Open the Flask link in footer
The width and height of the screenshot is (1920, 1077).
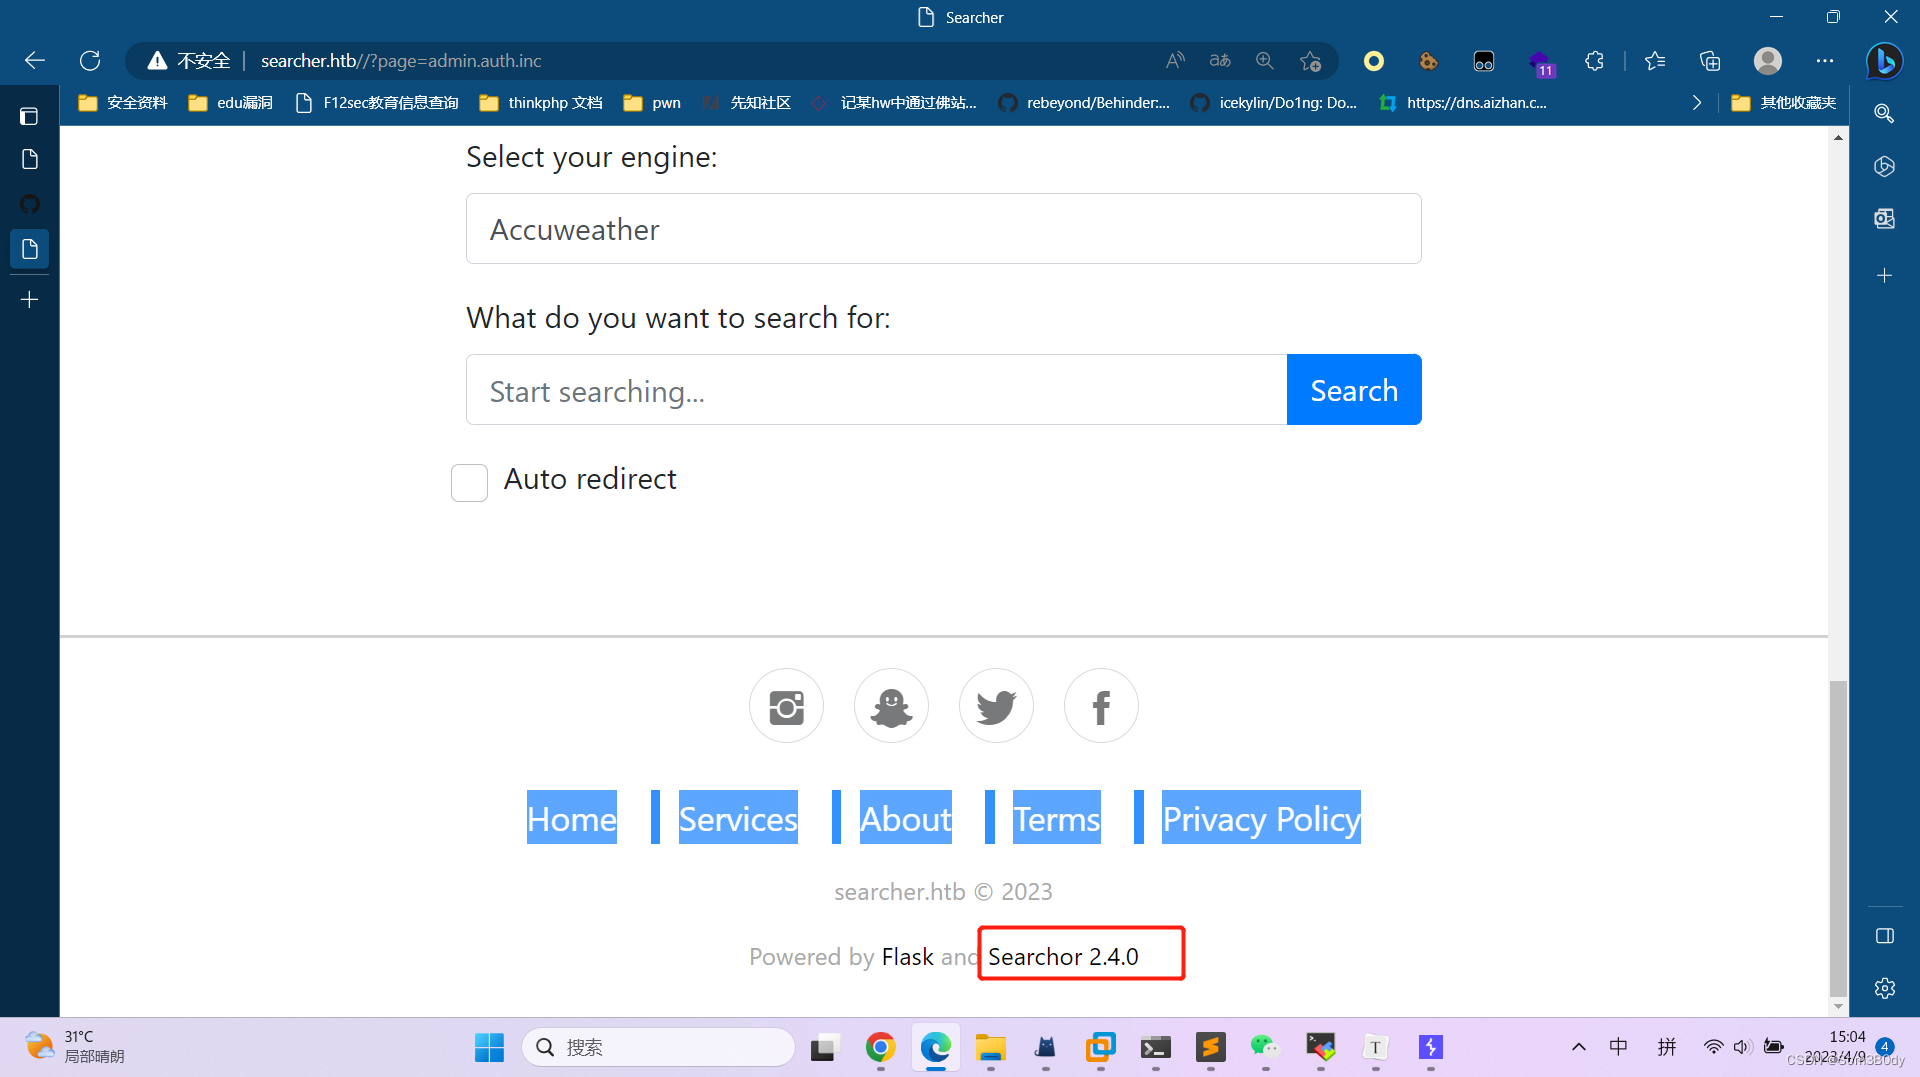(x=907, y=957)
